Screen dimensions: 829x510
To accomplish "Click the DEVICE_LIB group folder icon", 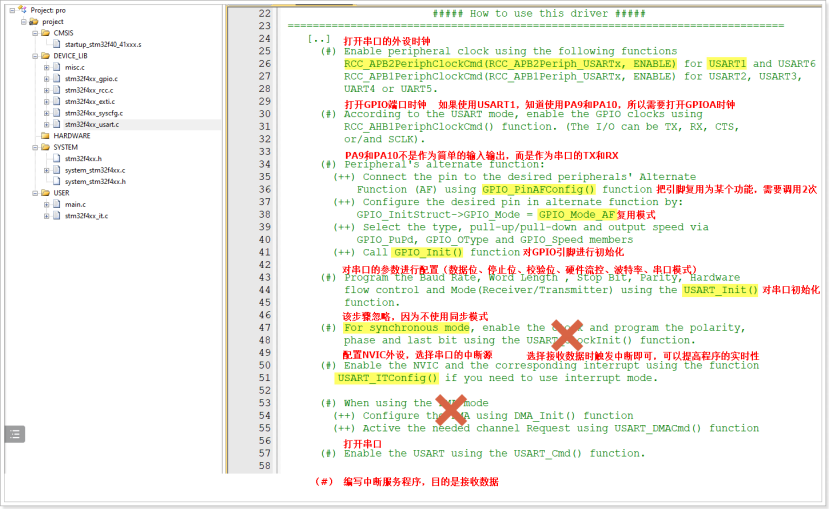I will pos(45,55).
